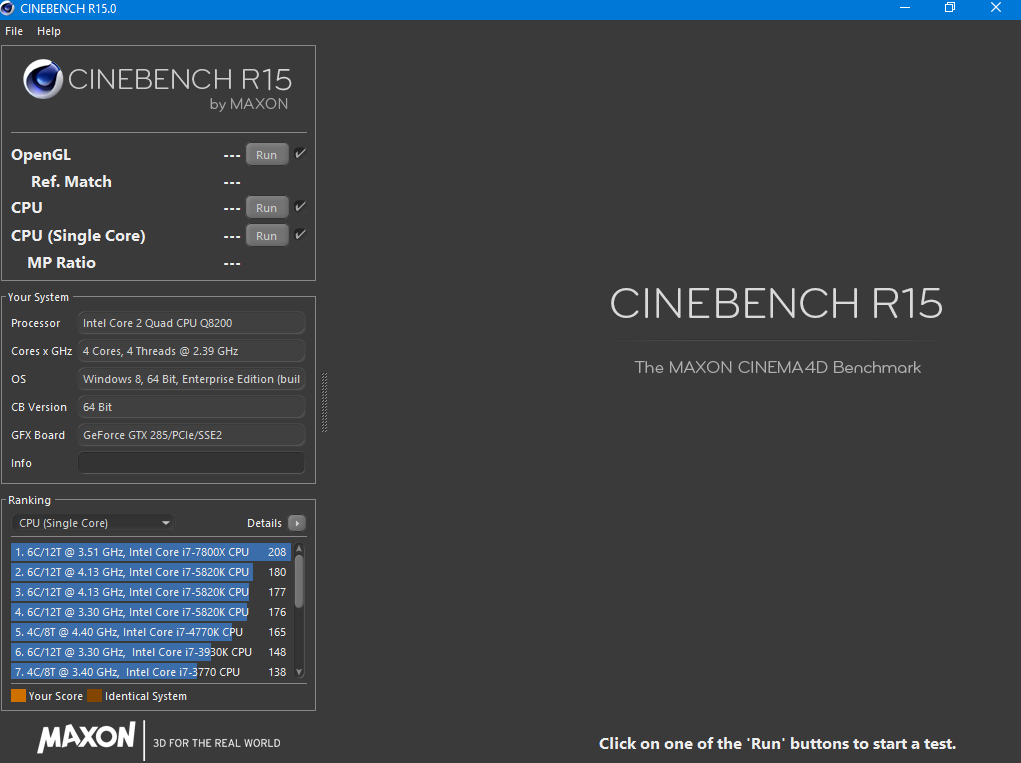Open the Help menu
Image resolution: width=1021 pixels, height=763 pixels.
(49, 31)
